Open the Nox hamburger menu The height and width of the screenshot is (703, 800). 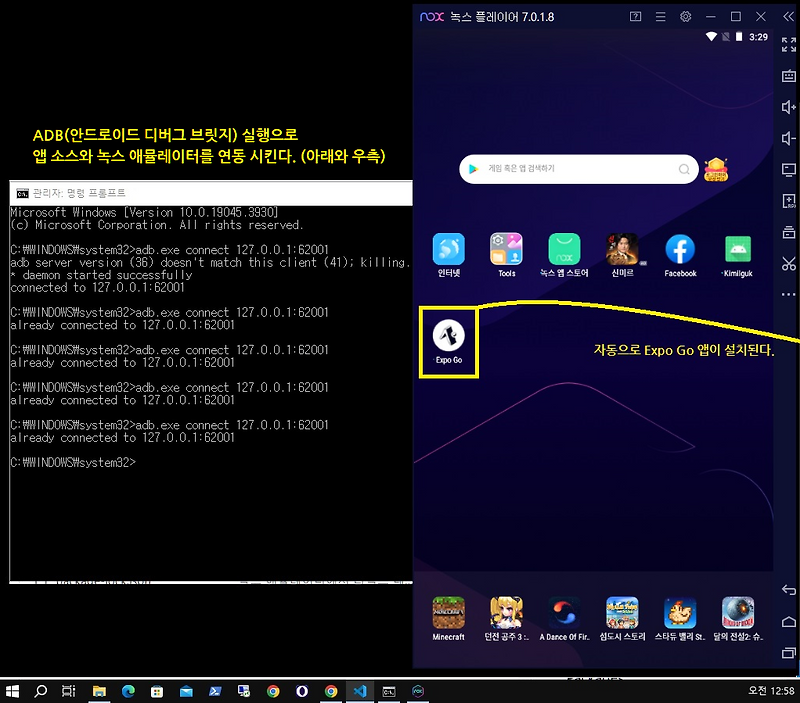coord(660,16)
